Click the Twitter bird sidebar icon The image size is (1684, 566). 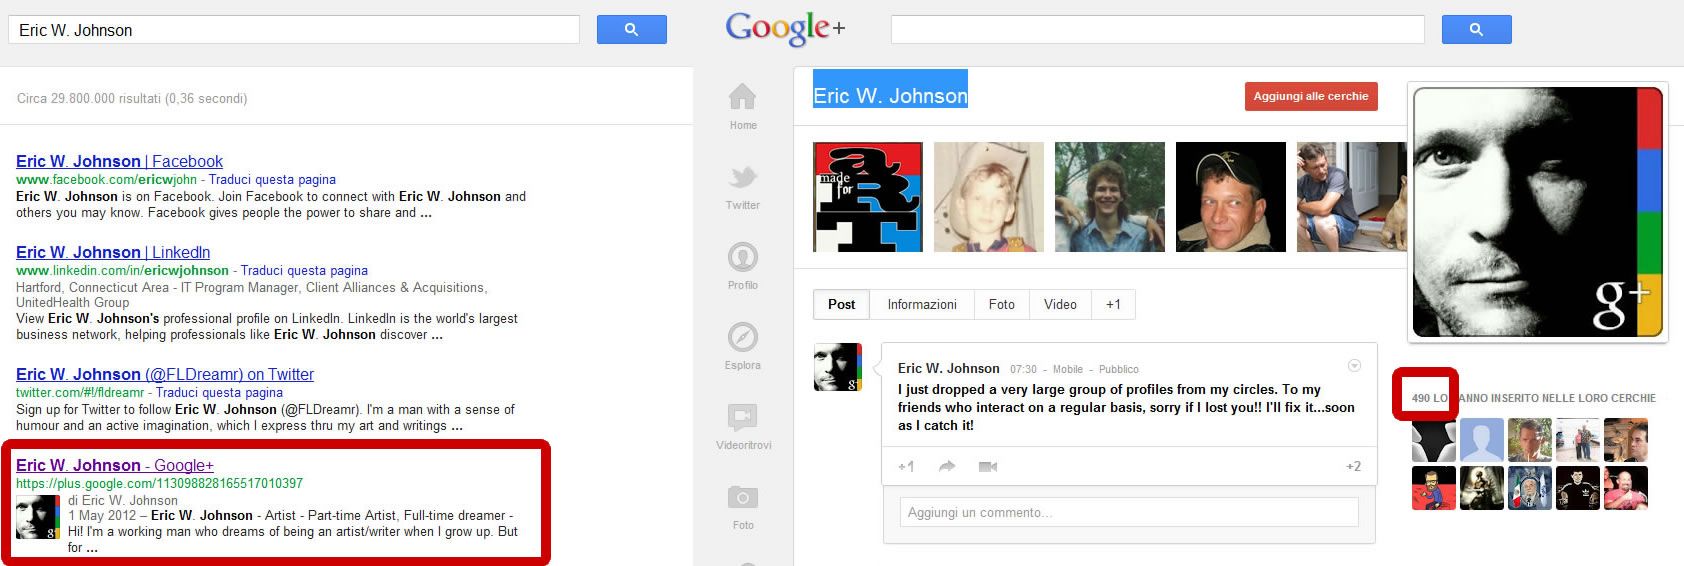[742, 178]
